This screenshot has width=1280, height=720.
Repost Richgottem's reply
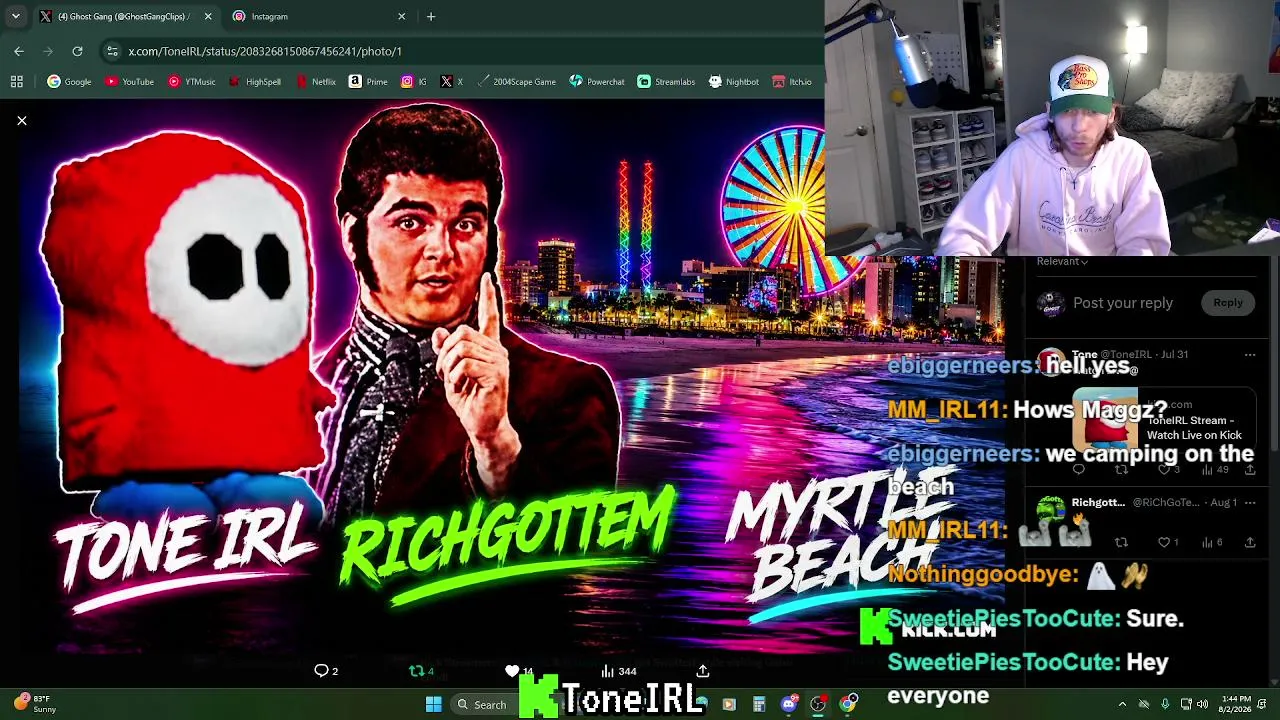point(1121,543)
